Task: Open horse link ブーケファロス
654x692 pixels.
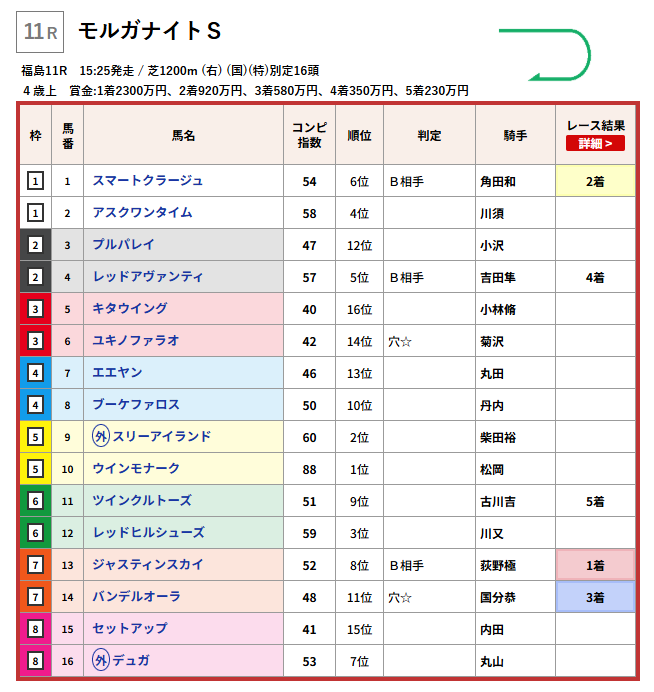Action: [136, 405]
